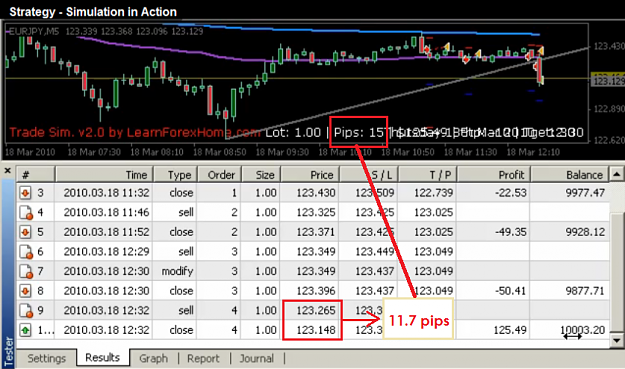Click profit cell -49.35
Image resolution: width=625 pixels, height=369 pixels.
tap(511, 232)
